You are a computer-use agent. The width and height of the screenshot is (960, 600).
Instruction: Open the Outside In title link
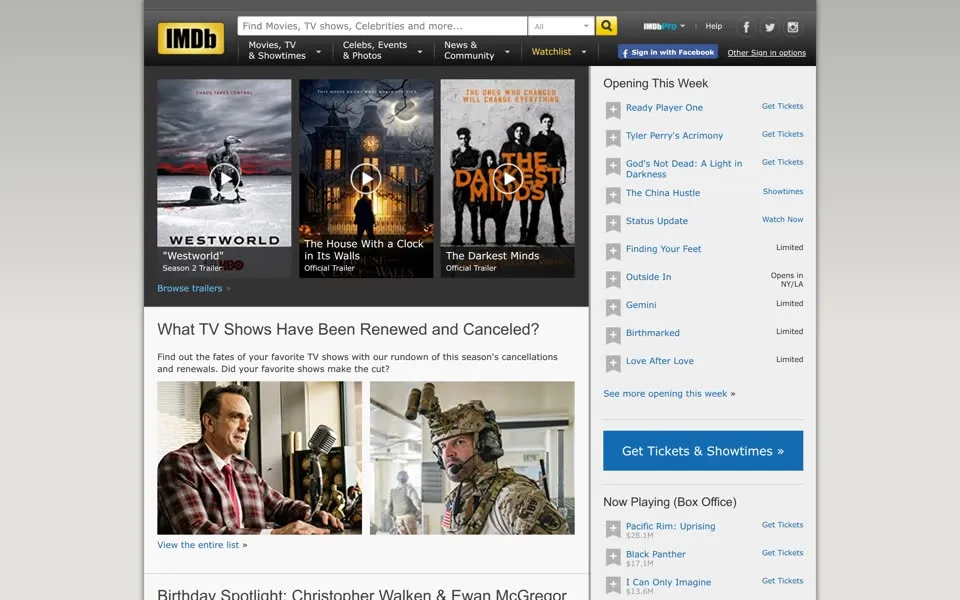(x=648, y=277)
